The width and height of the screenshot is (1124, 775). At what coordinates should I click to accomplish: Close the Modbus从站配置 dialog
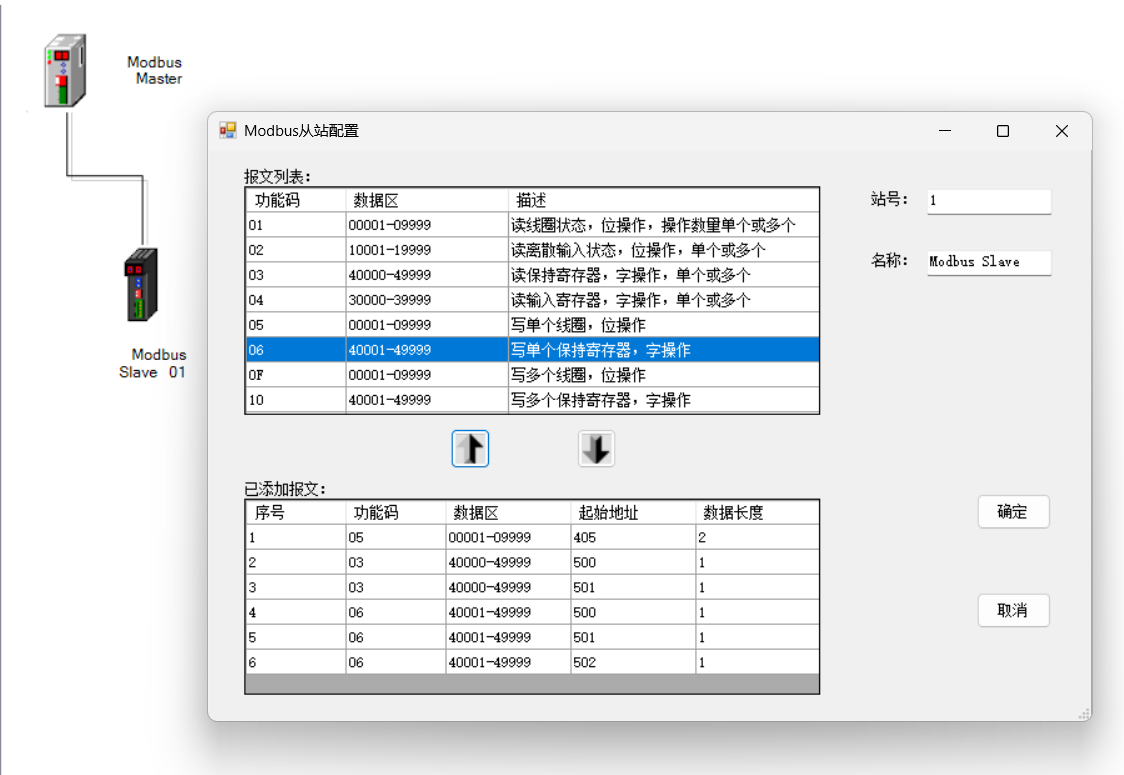(x=1061, y=131)
